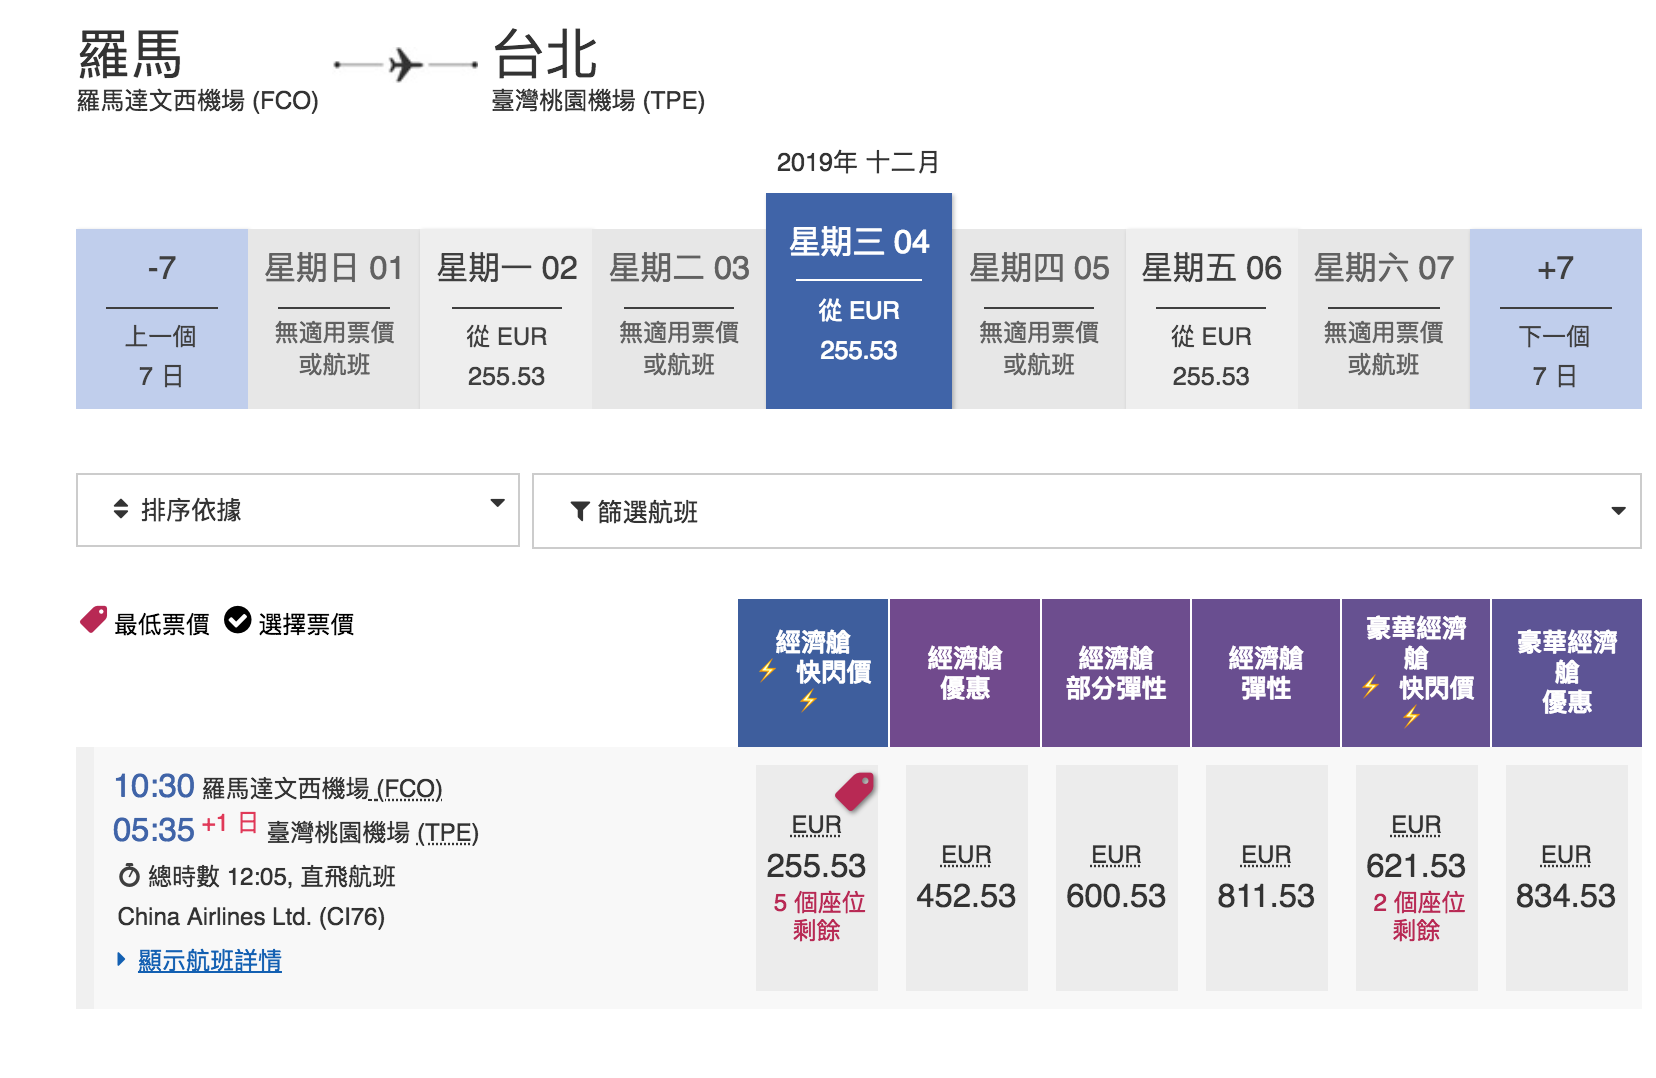
Task: Select date 星期六 07
Action: pos(1383,319)
